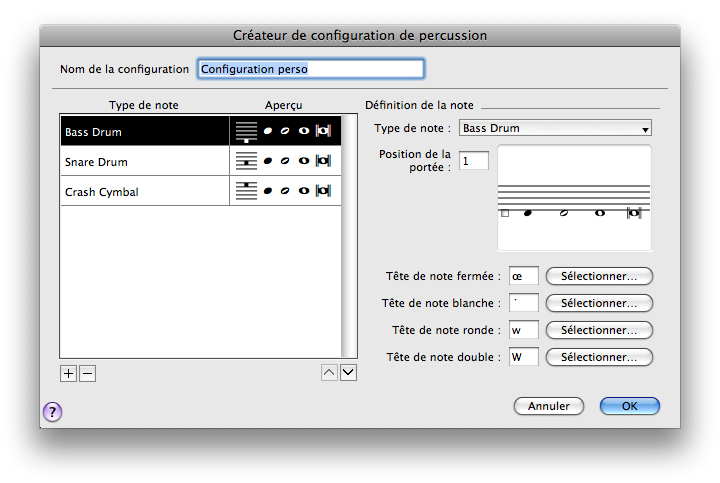Click the Bass Drum staff position preview icon
Image resolution: width=720 pixels, height=483 pixels.
pos(245,132)
